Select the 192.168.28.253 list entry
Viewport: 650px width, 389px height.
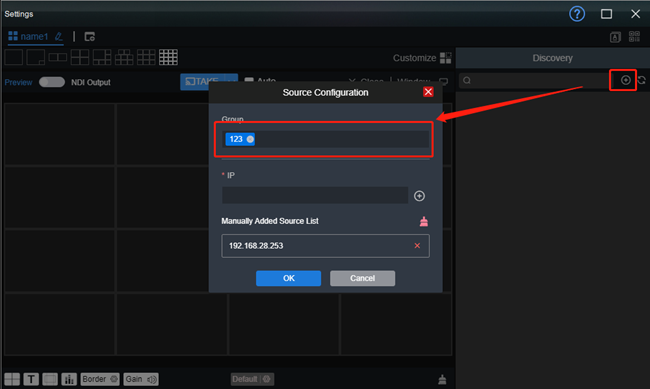click(x=325, y=246)
